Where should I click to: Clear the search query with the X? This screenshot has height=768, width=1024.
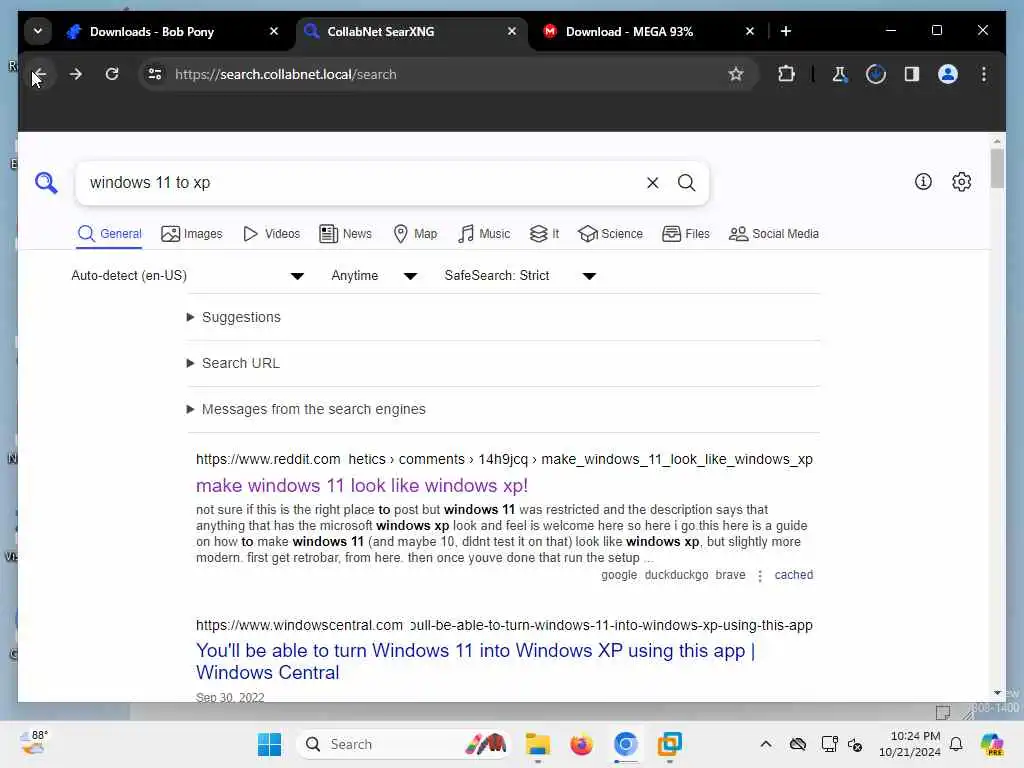(x=652, y=183)
